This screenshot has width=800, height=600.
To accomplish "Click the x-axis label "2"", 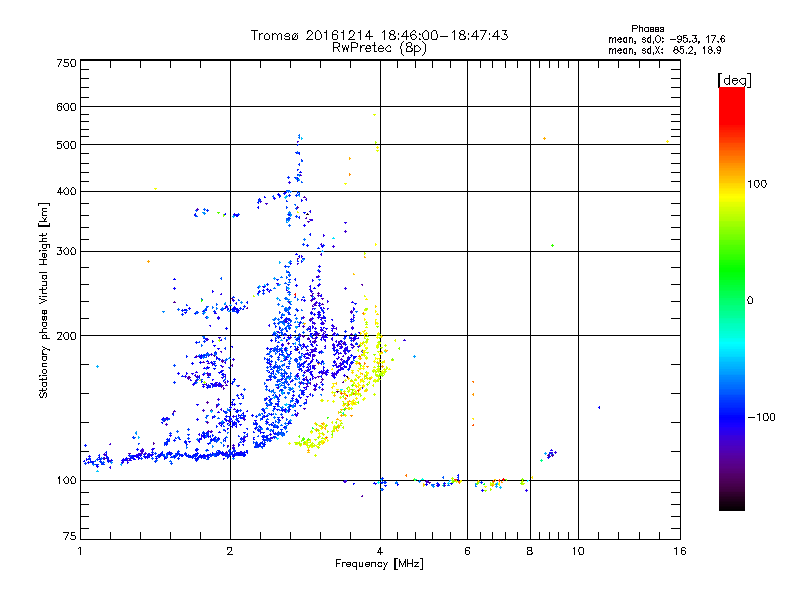I will pos(230,551).
